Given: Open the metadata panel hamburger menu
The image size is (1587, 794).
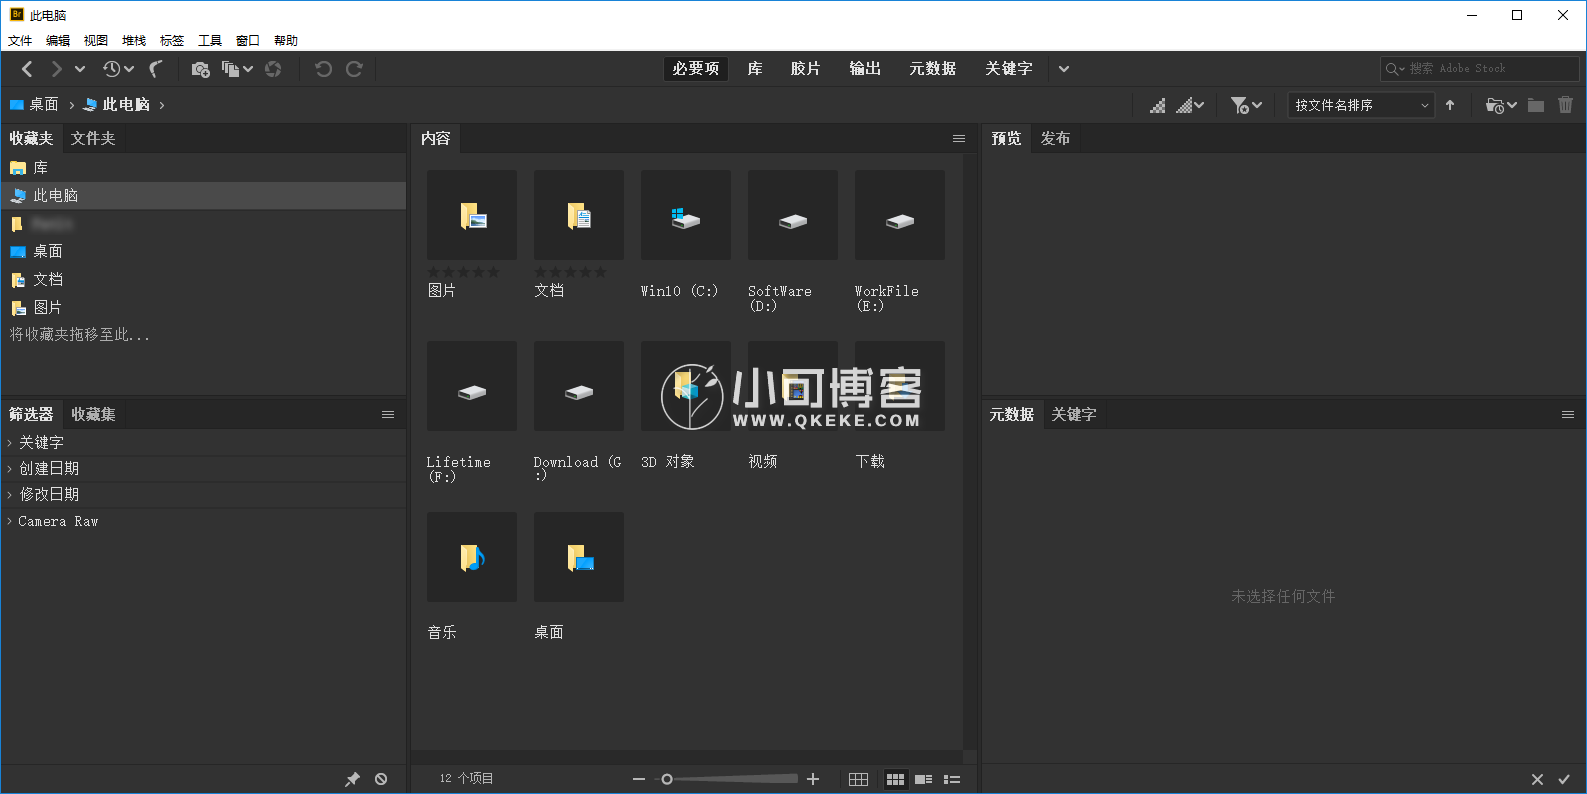Looking at the screenshot, I should [1568, 415].
